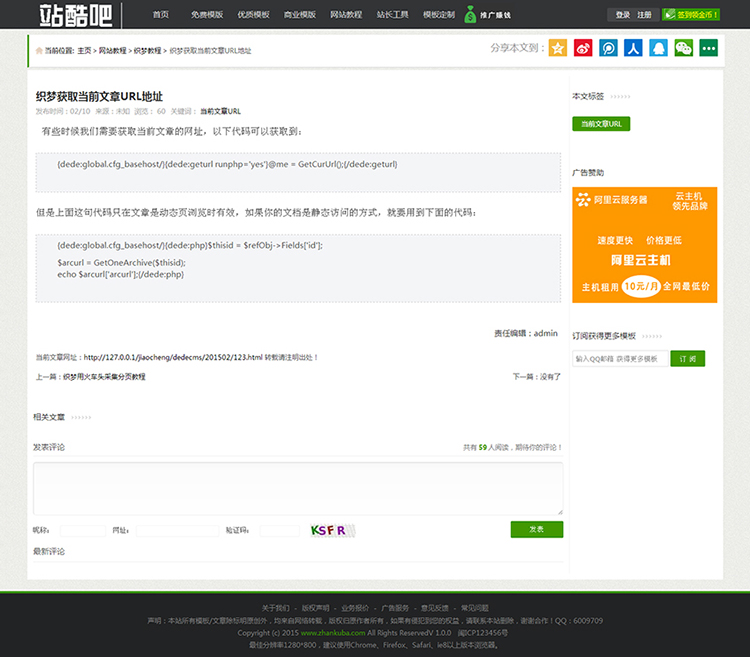Open previous article 织梦用火车头采集分页教程

(104, 377)
